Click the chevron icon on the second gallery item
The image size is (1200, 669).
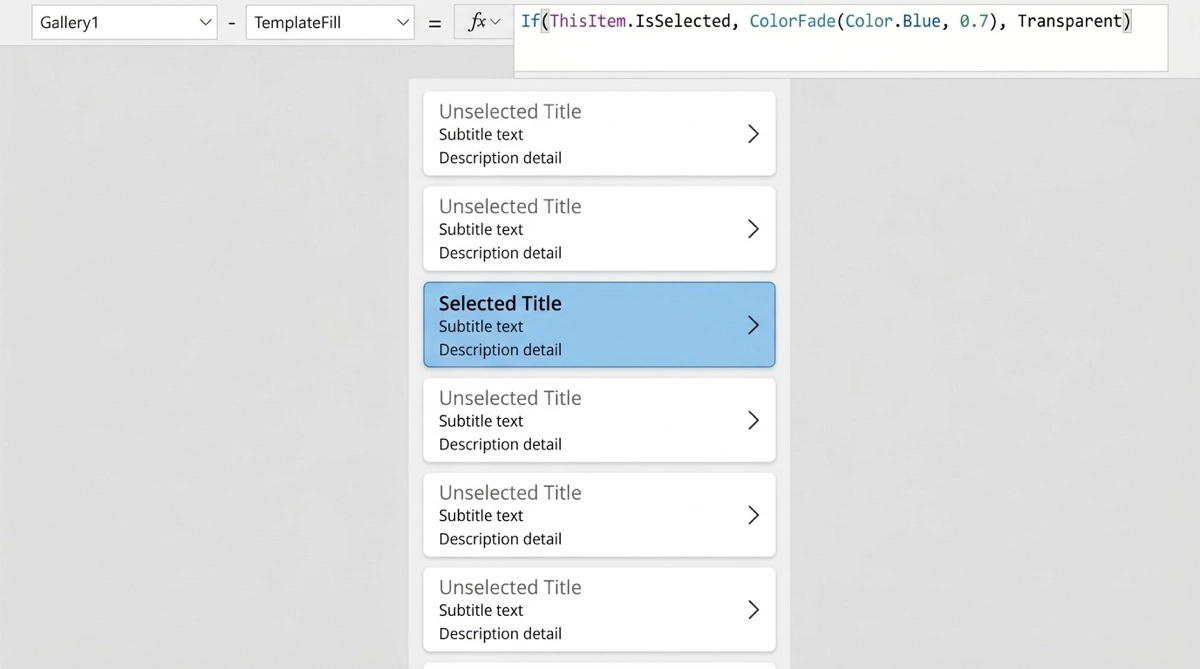pos(753,229)
